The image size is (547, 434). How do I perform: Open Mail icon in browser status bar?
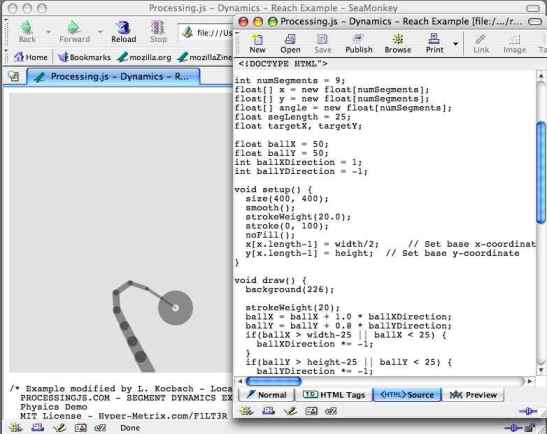tap(37, 428)
